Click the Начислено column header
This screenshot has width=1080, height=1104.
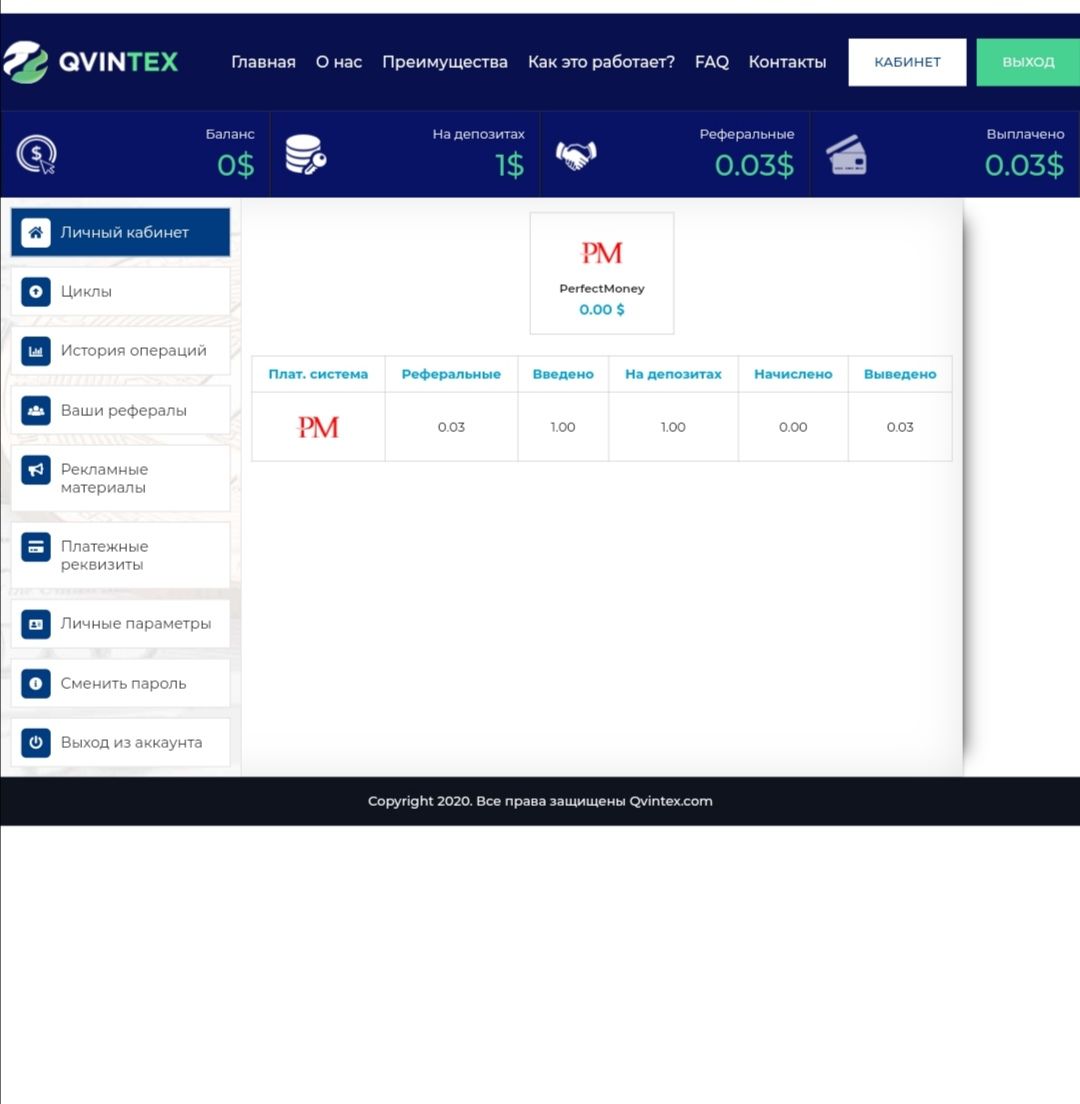[x=793, y=374]
